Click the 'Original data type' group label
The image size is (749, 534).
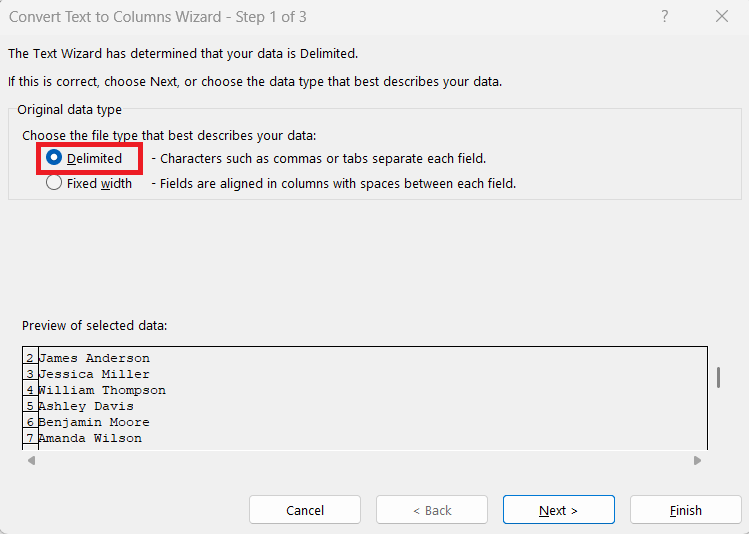coord(69,110)
